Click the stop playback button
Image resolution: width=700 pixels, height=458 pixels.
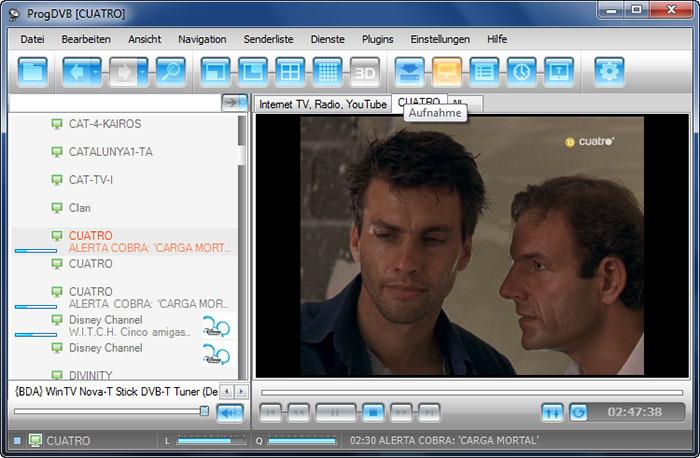tap(373, 412)
